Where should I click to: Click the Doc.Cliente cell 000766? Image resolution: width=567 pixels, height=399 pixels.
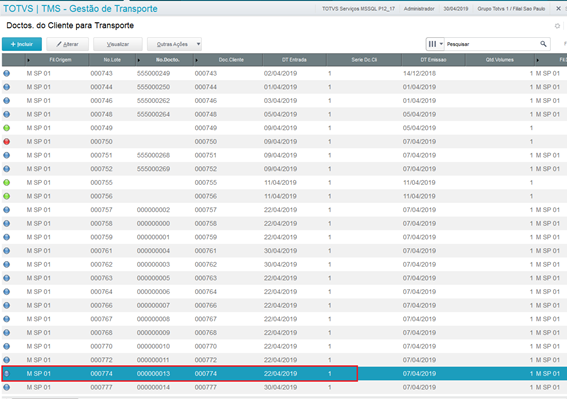206,305
